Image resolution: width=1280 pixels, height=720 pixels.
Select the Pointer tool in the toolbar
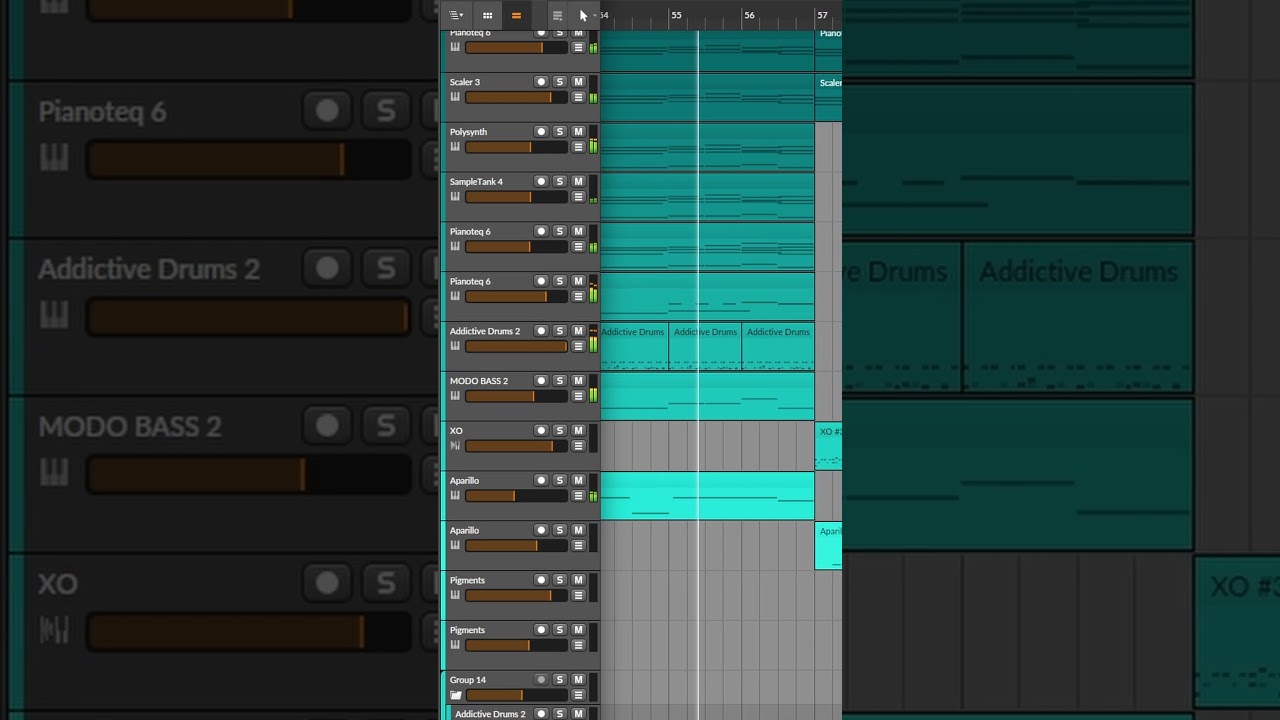click(583, 15)
